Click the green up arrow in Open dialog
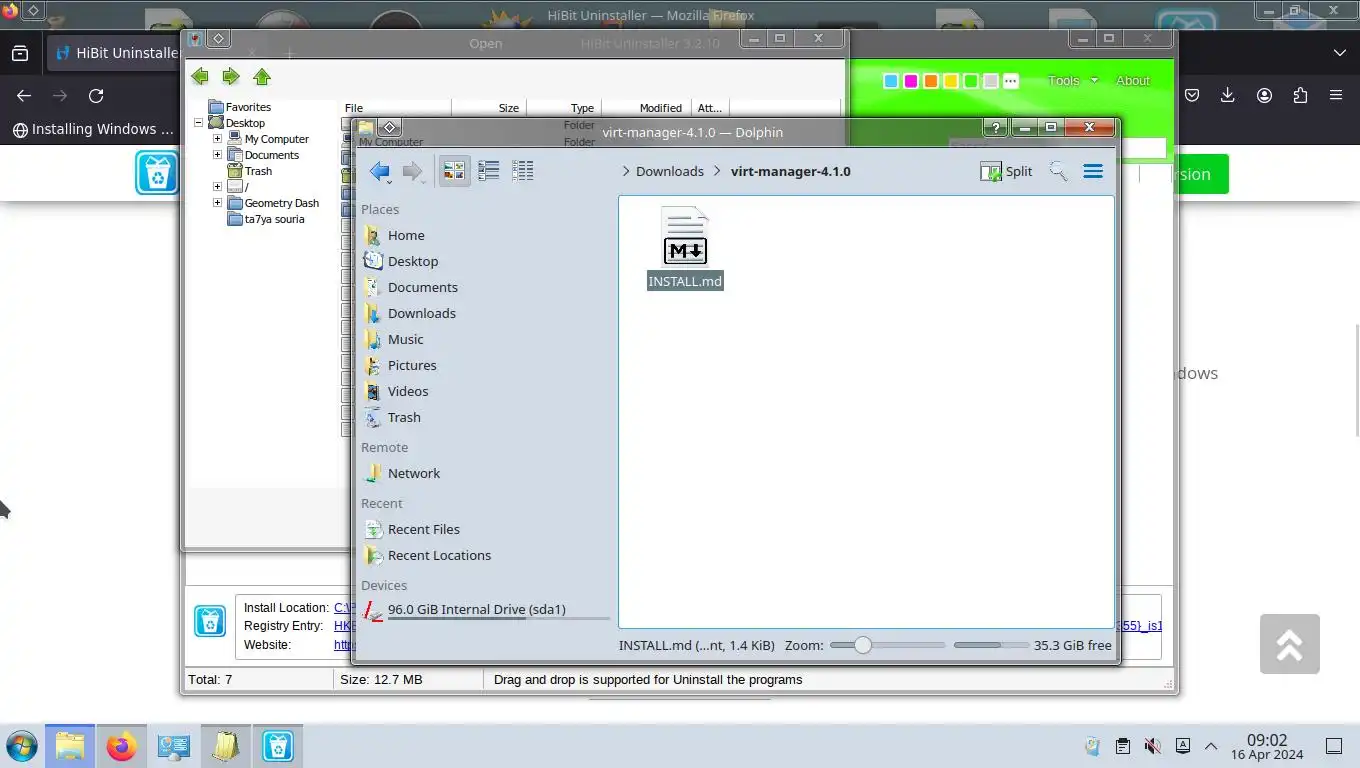The image size is (1360, 768). 262,77
